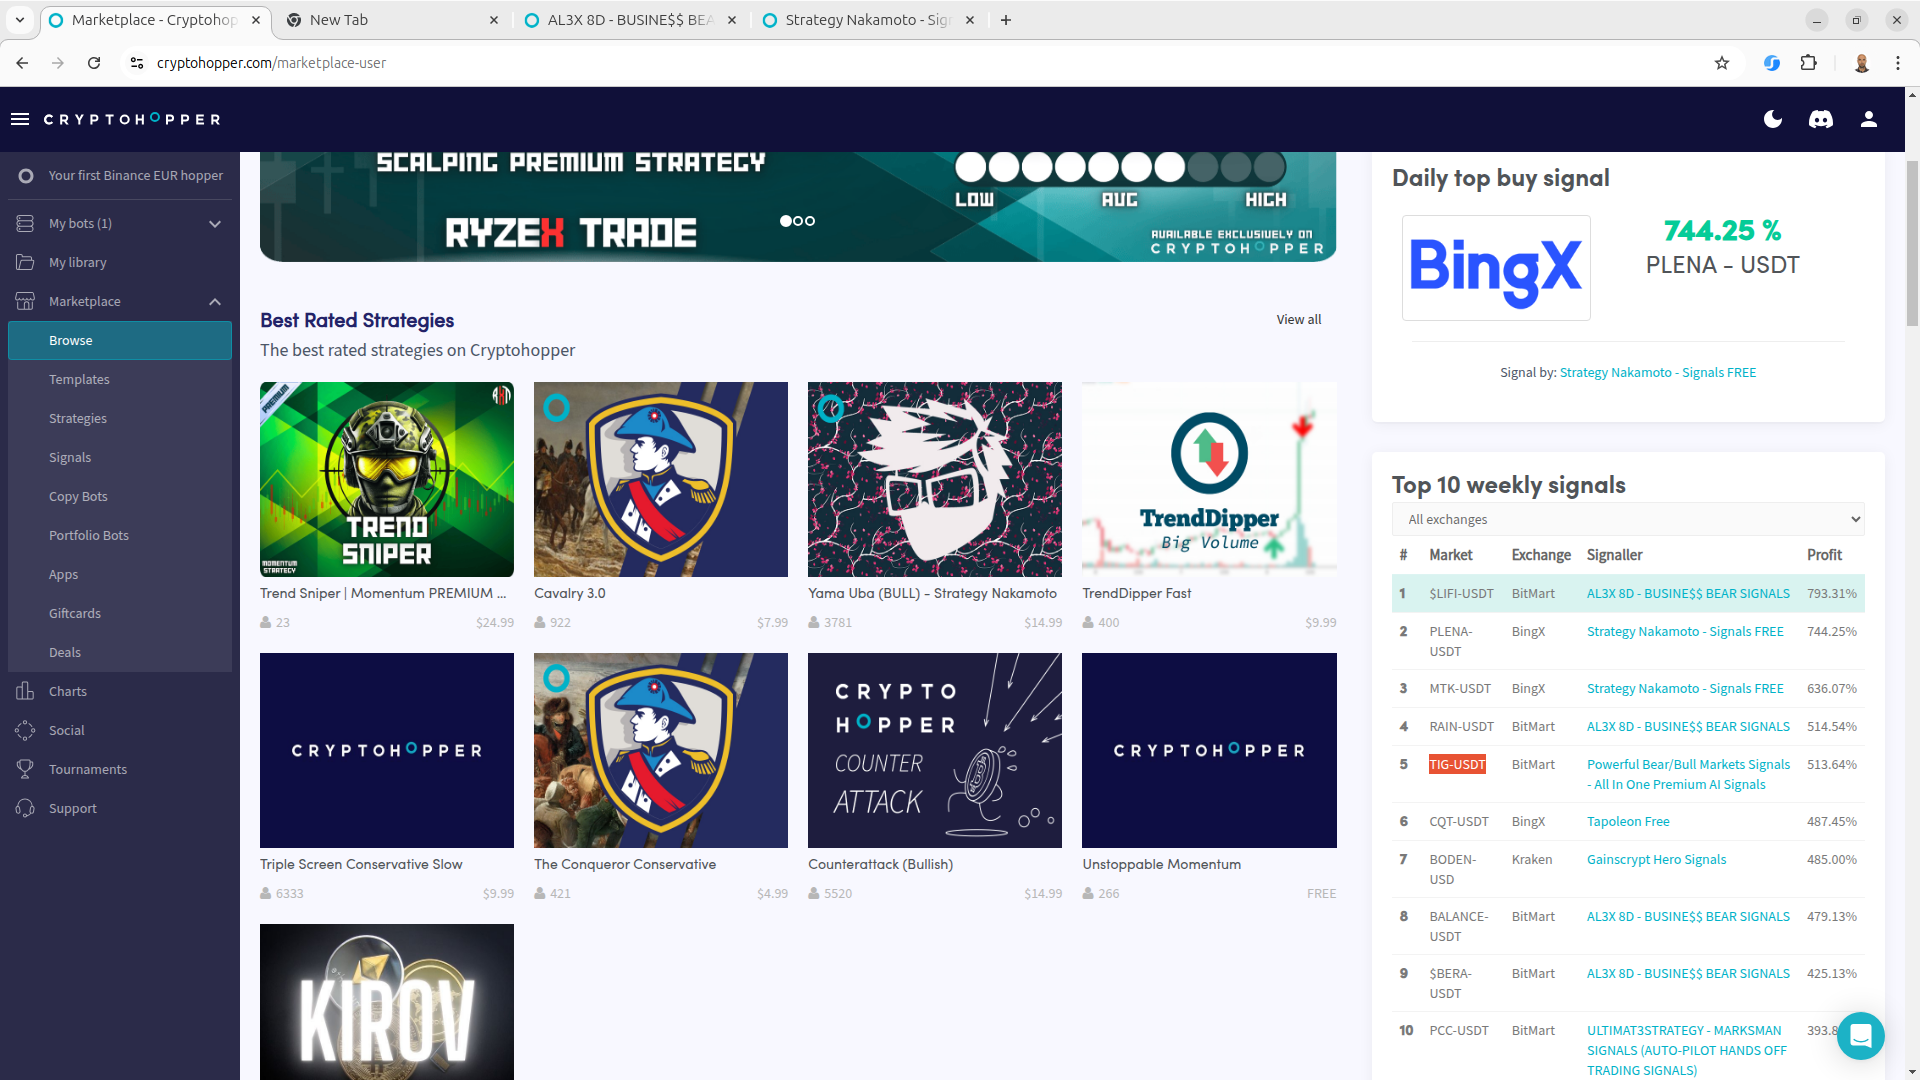Click the Tournaments trophy icon
This screenshot has height=1080, width=1920.
click(x=25, y=769)
